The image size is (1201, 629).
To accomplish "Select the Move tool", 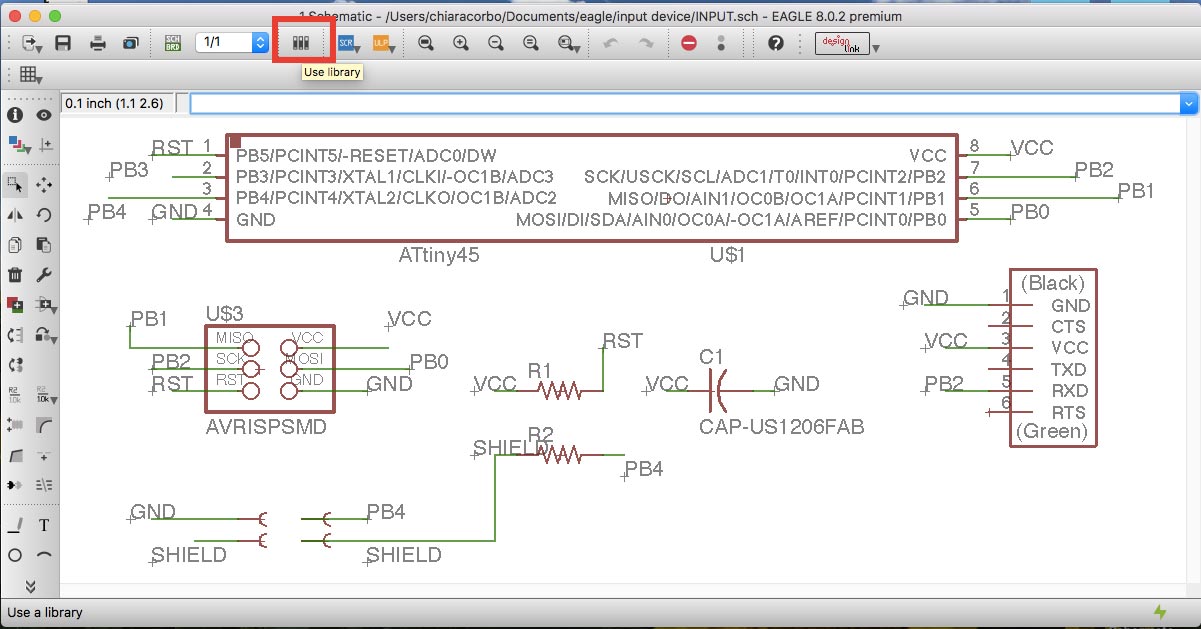I will tap(44, 185).
